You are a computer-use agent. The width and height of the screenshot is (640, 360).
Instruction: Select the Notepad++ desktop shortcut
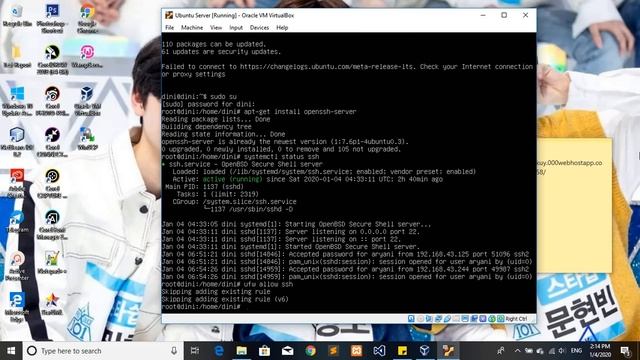tap(52, 262)
